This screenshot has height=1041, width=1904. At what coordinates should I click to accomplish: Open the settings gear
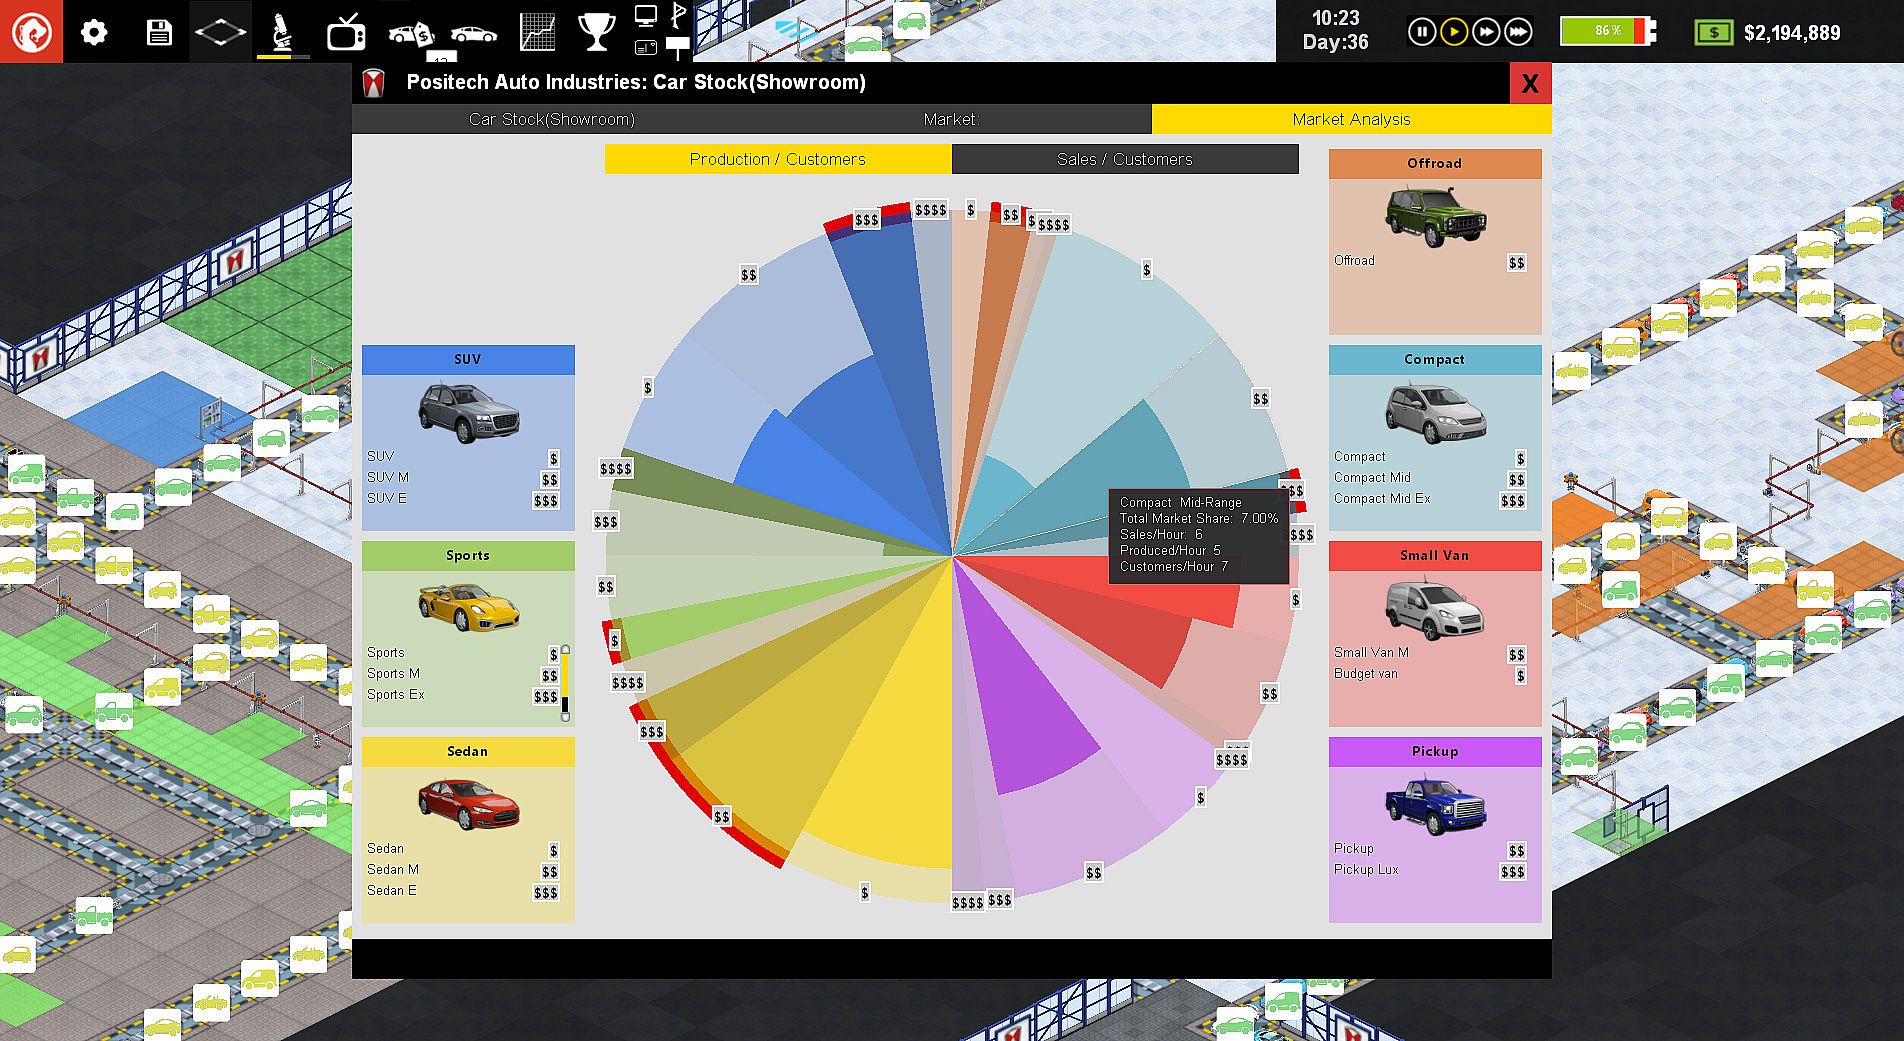(94, 32)
